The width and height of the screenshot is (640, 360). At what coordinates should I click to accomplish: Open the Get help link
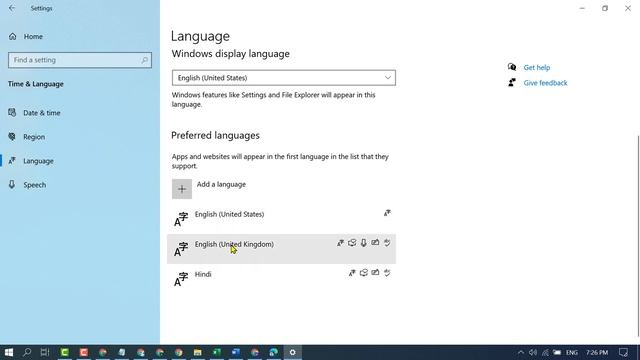click(x=537, y=67)
